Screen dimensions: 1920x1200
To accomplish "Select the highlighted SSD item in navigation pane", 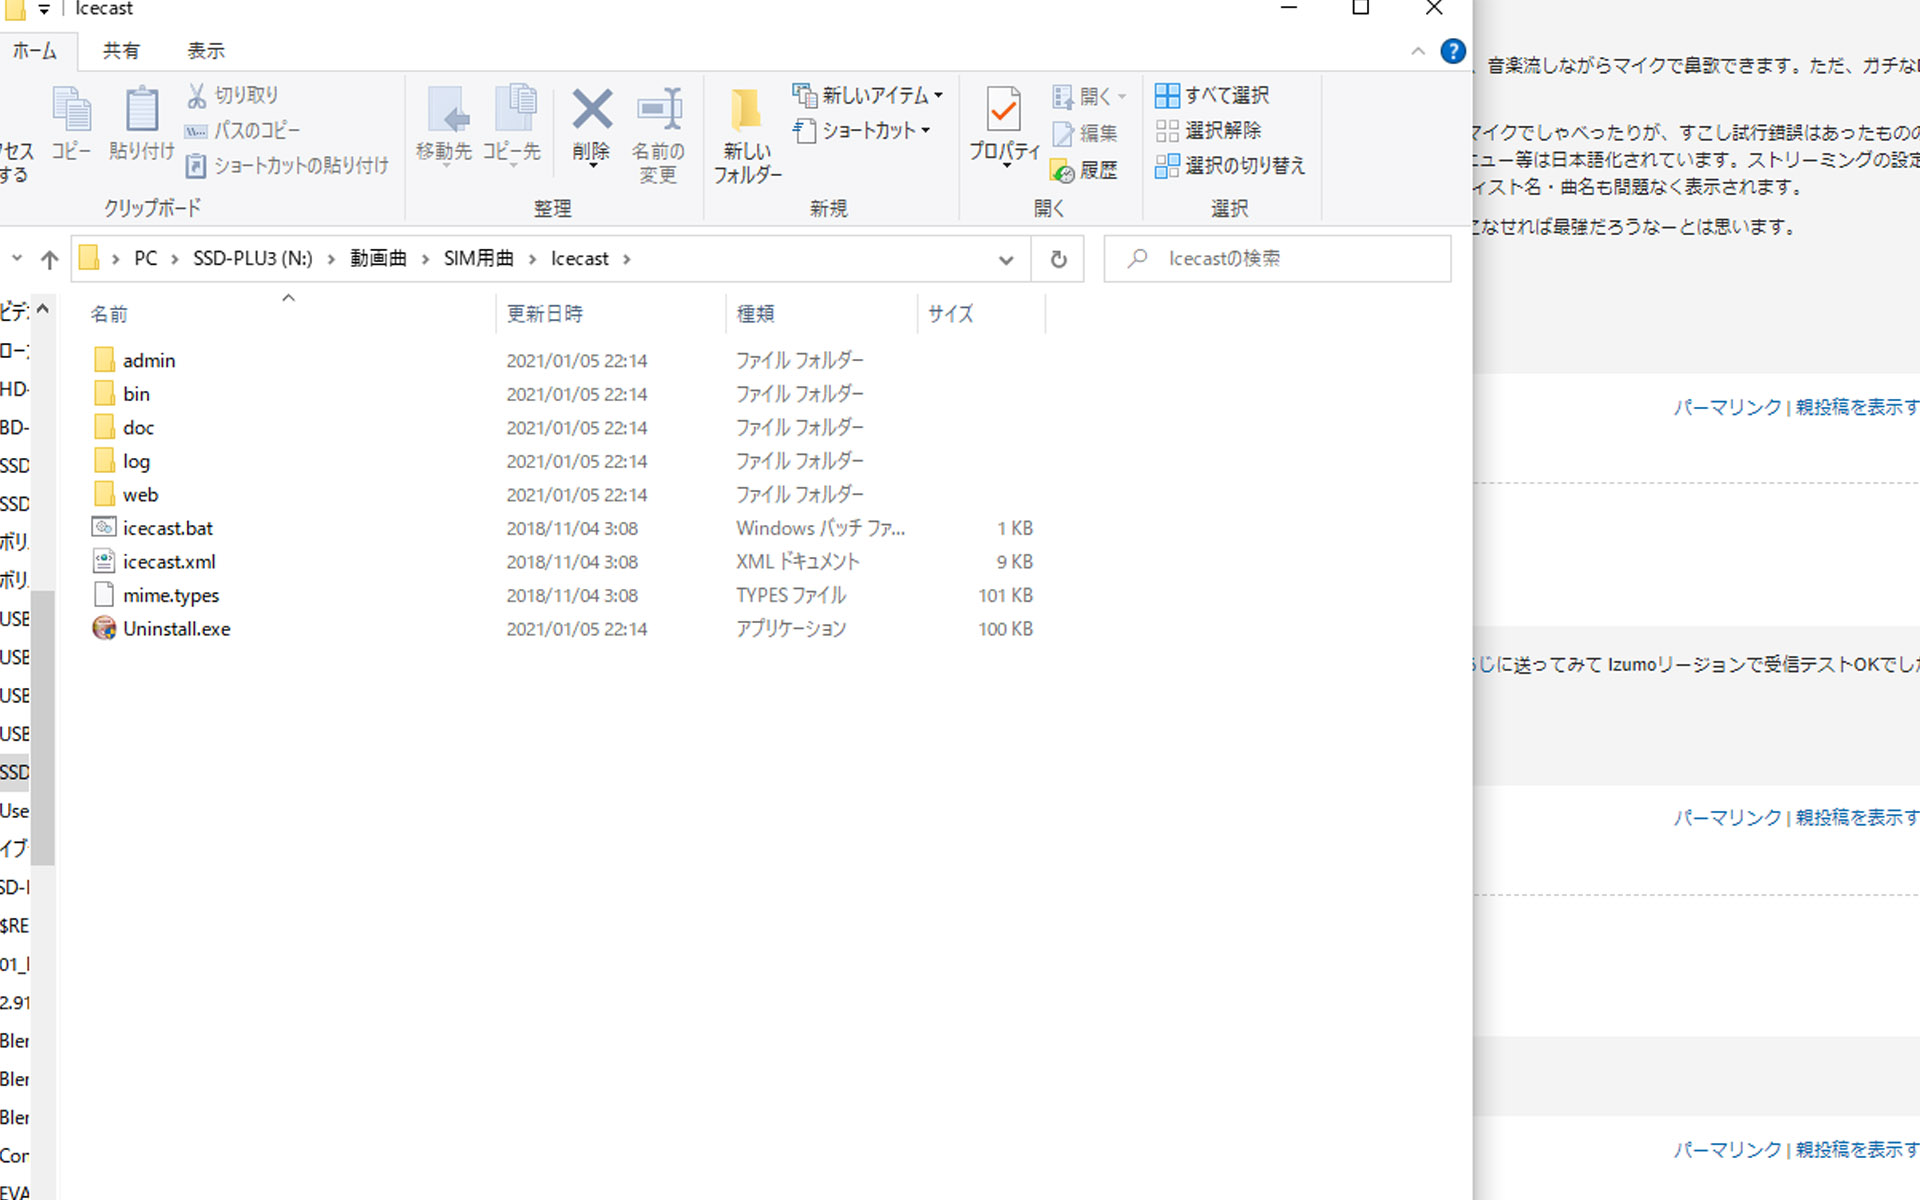I will pyautogui.click(x=15, y=772).
